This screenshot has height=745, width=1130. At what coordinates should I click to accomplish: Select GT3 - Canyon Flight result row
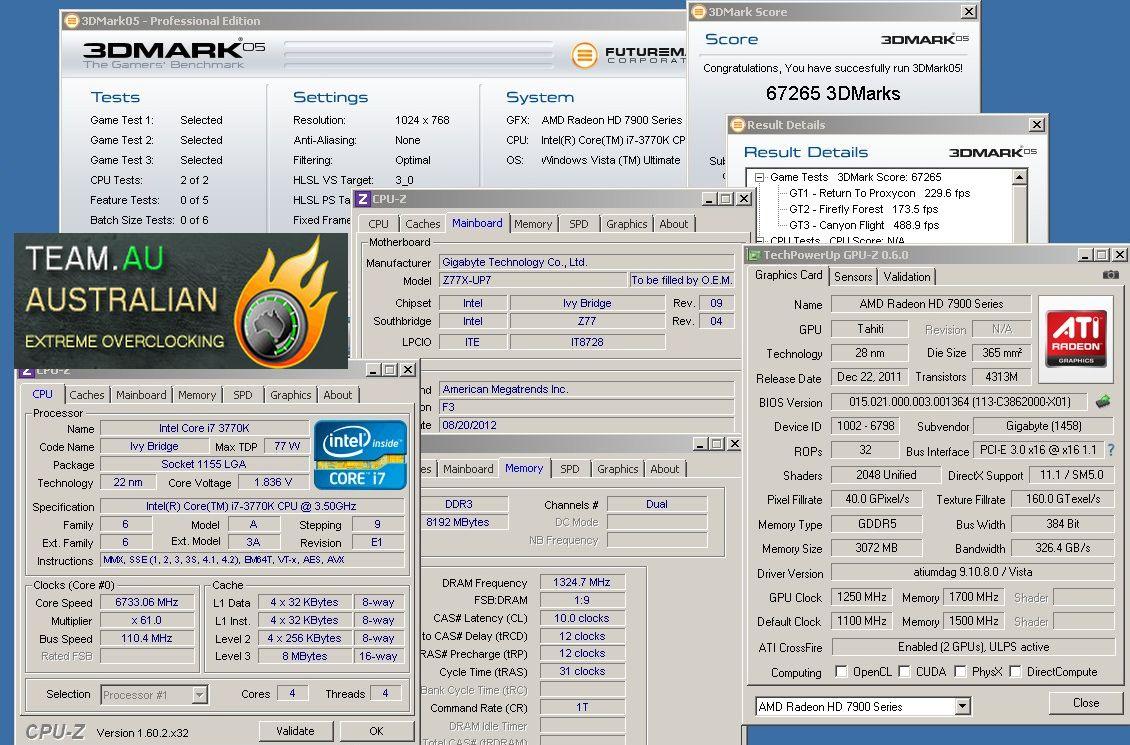(x=863, y=225)
